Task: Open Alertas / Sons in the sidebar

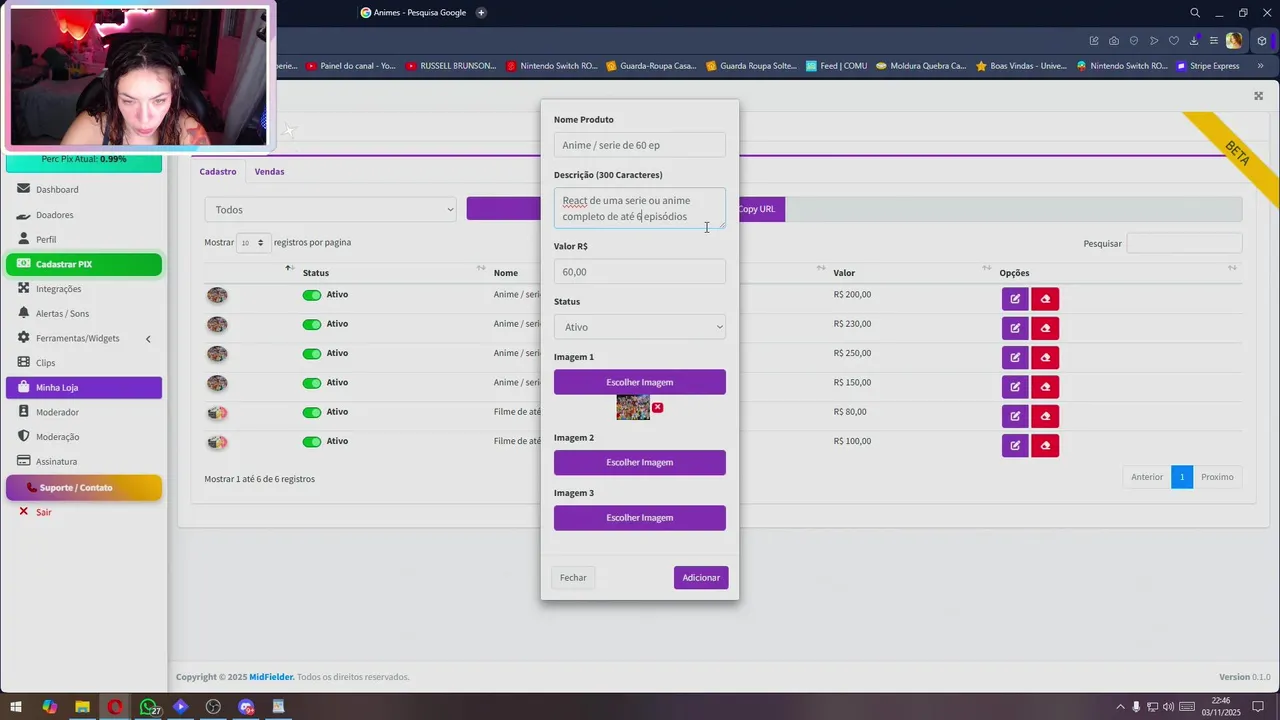Action: point(62,313)
